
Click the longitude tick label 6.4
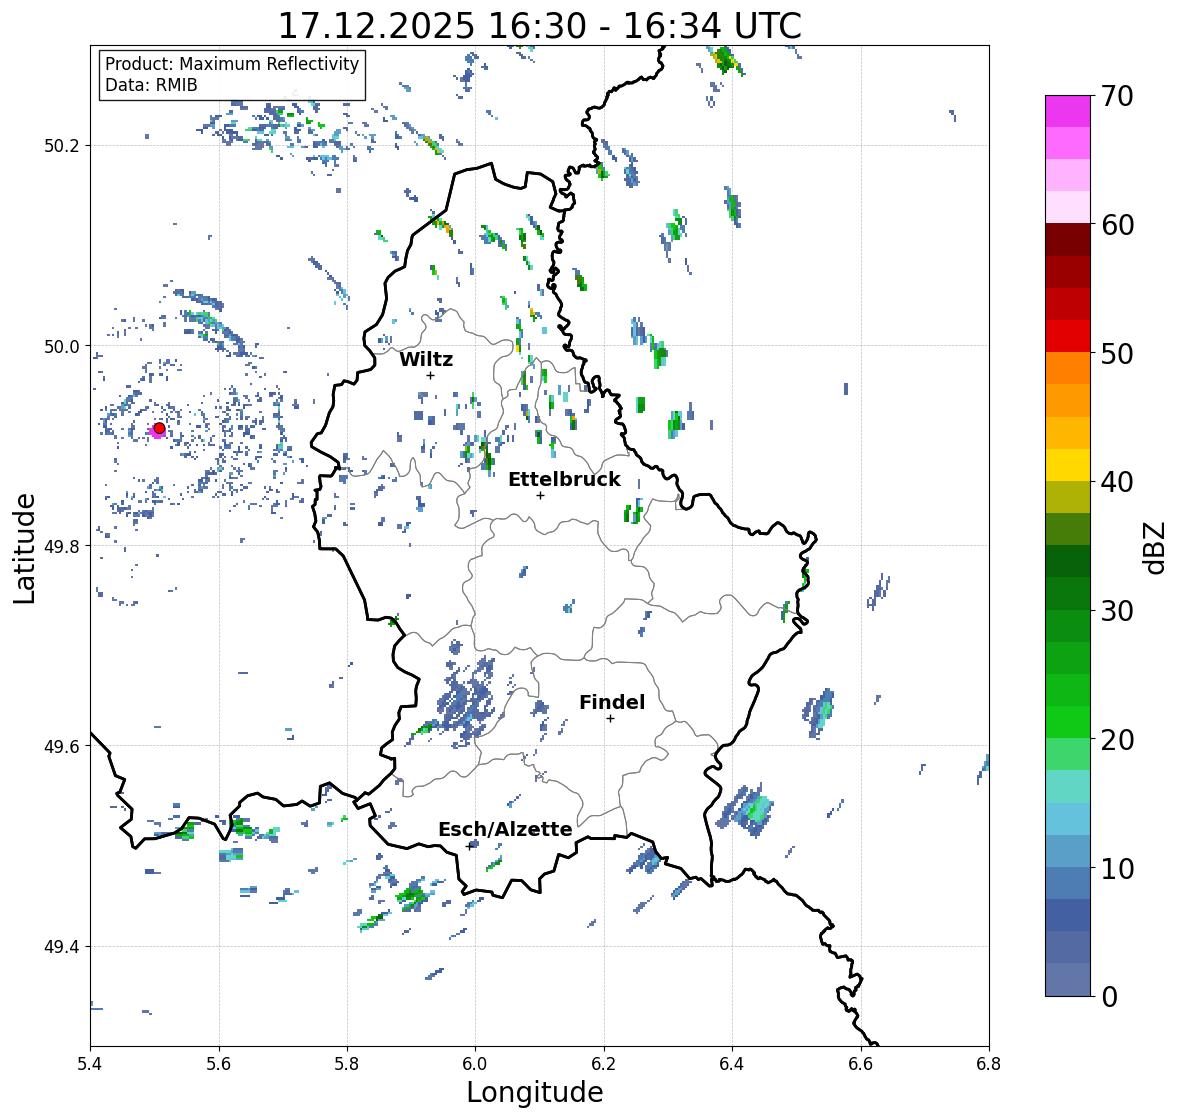(732, 1063)
